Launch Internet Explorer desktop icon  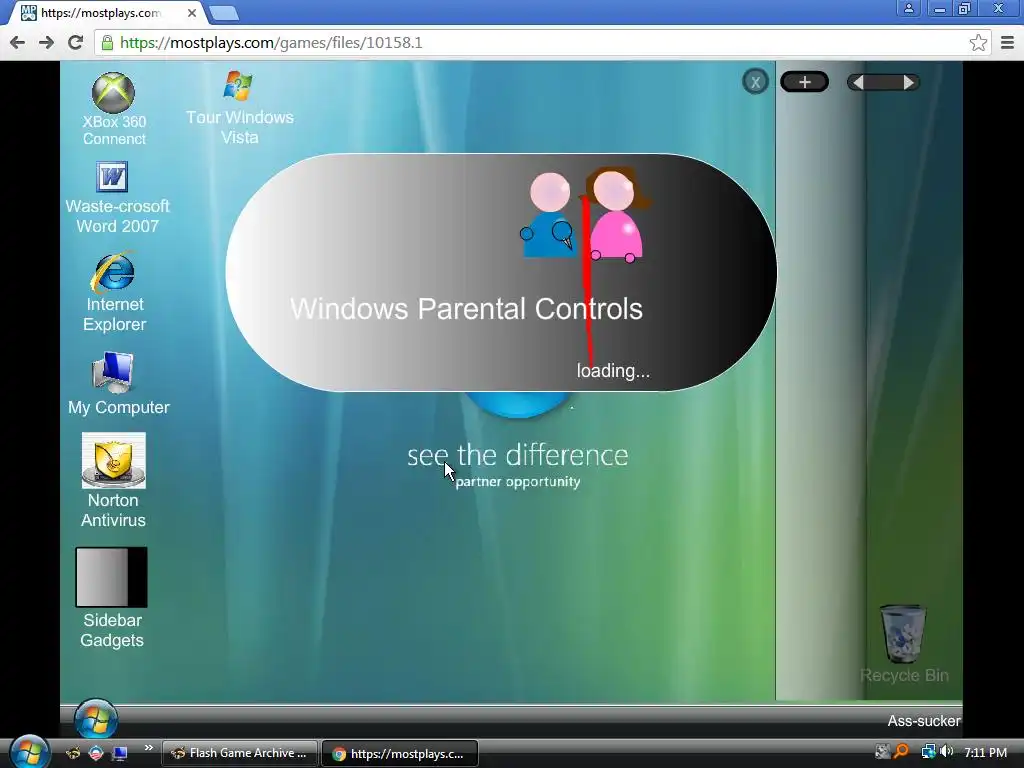tap(114, 292)
